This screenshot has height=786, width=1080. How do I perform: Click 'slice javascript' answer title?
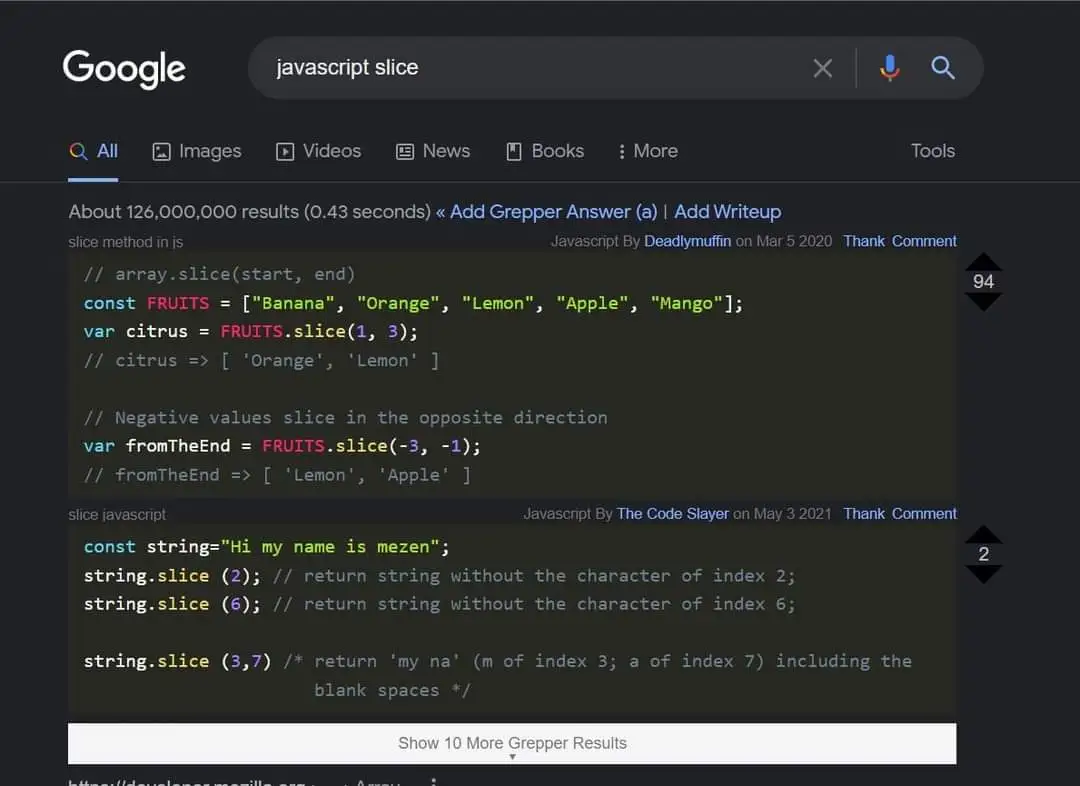117,515
